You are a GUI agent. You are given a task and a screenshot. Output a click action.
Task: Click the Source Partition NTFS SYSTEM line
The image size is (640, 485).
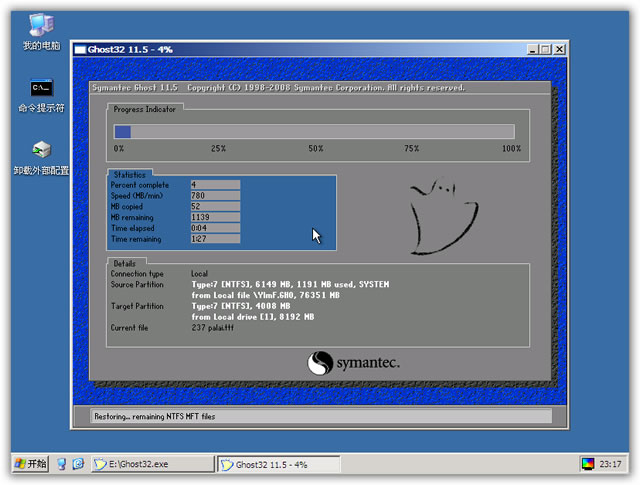point(290,285)
